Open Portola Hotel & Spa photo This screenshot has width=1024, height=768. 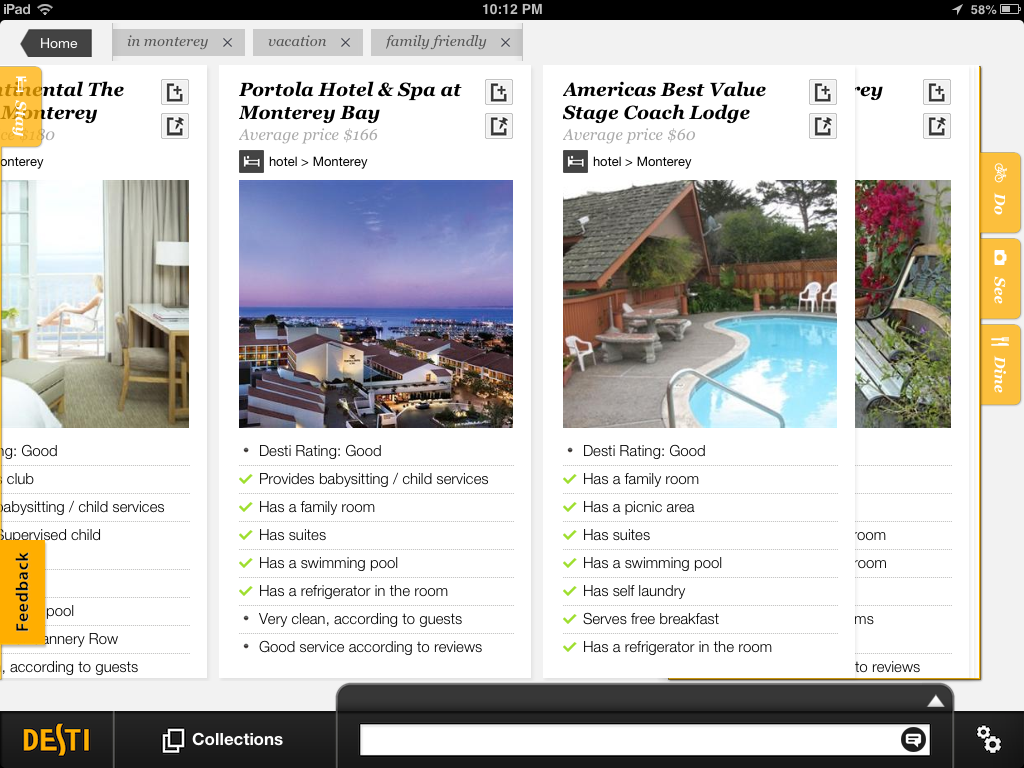point(376,304)
